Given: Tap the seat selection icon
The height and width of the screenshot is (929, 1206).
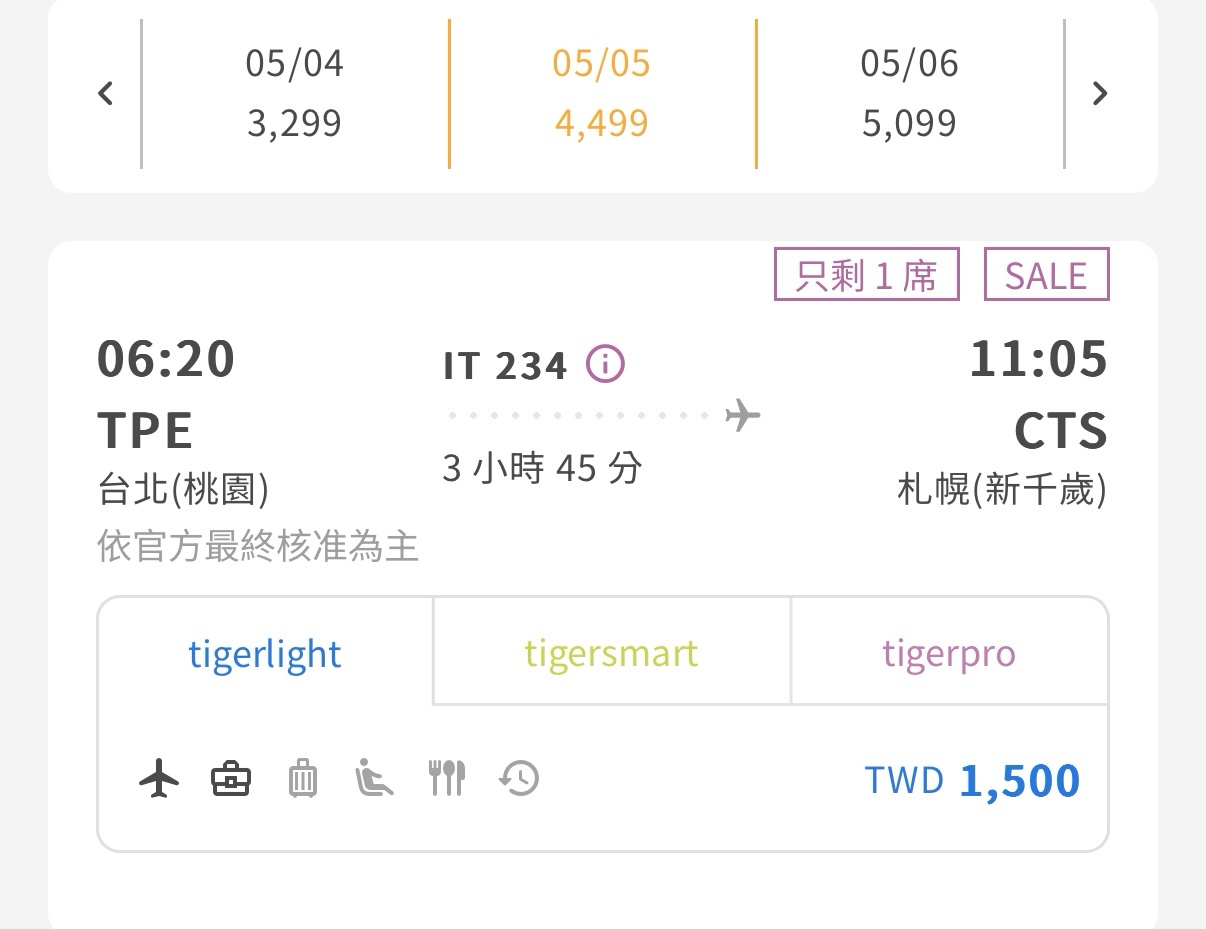Looking at the screenshot, I should (374, 778).
